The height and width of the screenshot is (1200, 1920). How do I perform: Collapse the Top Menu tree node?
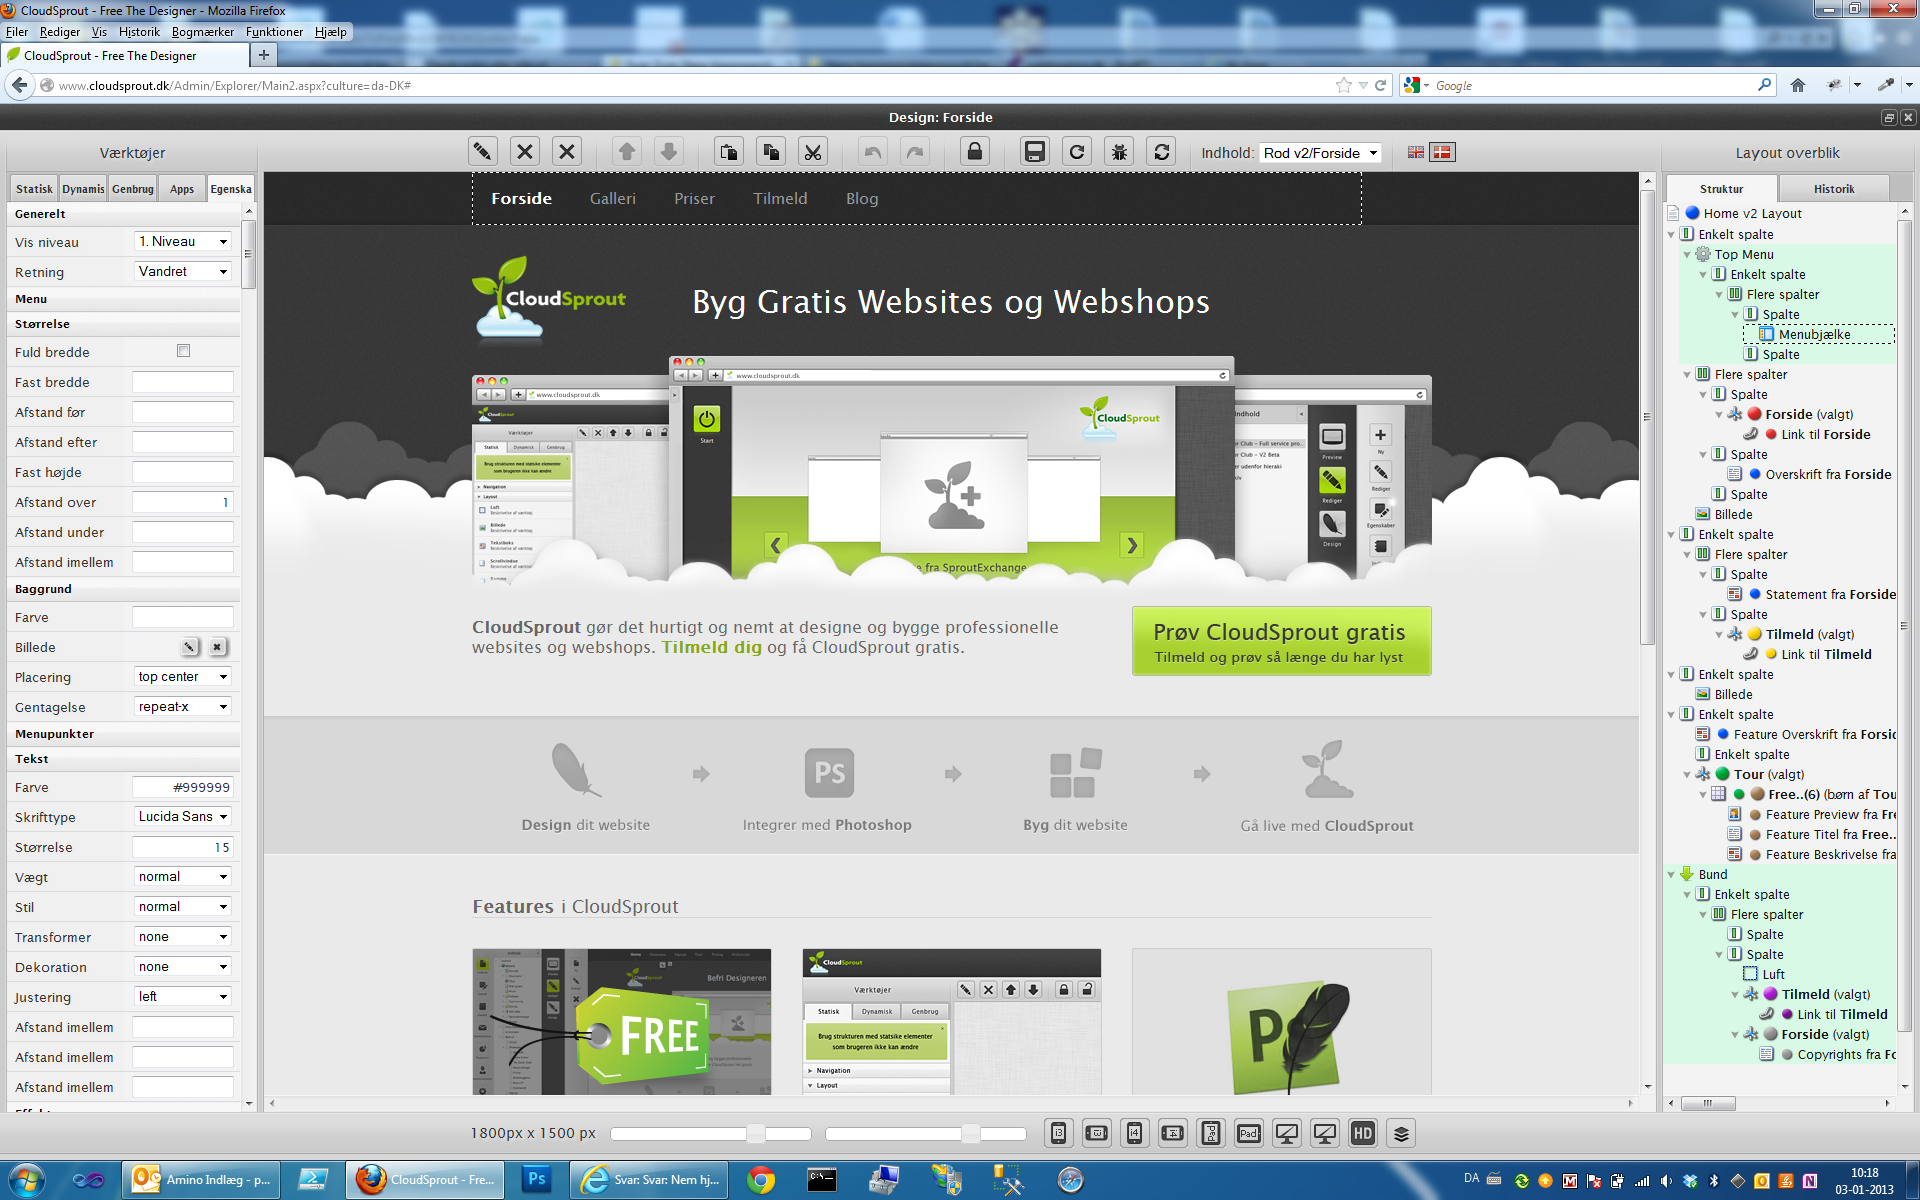(x=1687, y=255)
